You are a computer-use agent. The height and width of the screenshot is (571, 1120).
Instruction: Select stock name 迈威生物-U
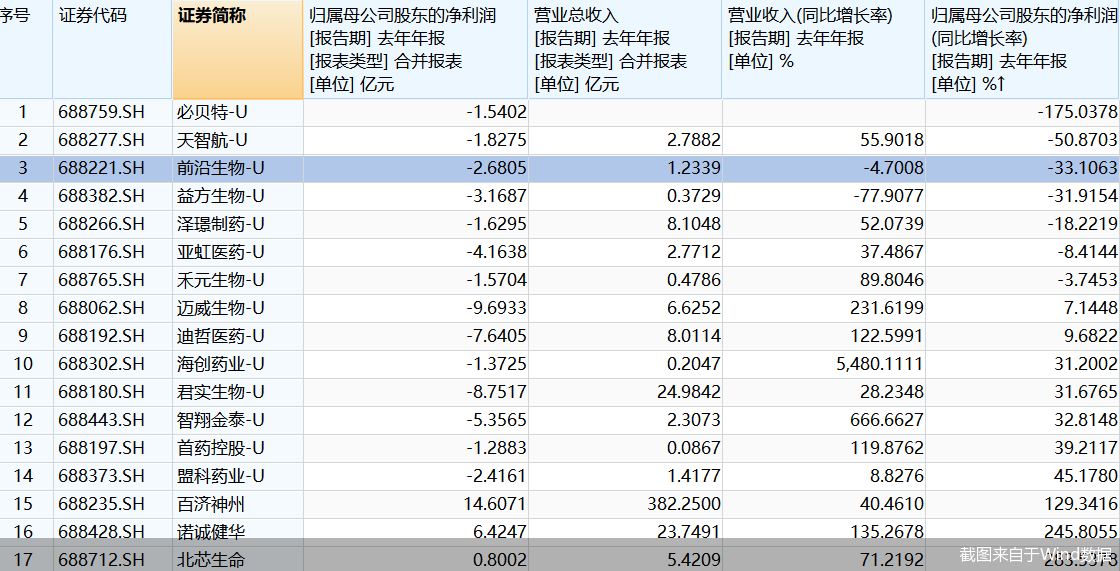220,308
